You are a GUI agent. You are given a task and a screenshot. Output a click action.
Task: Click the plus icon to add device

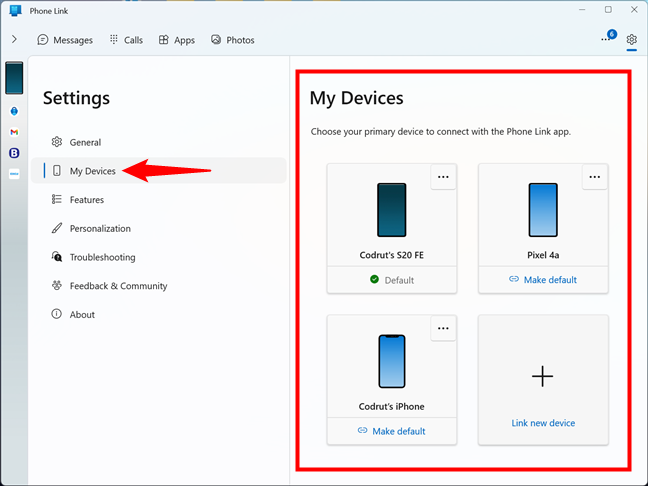click(x=542, y=376)
